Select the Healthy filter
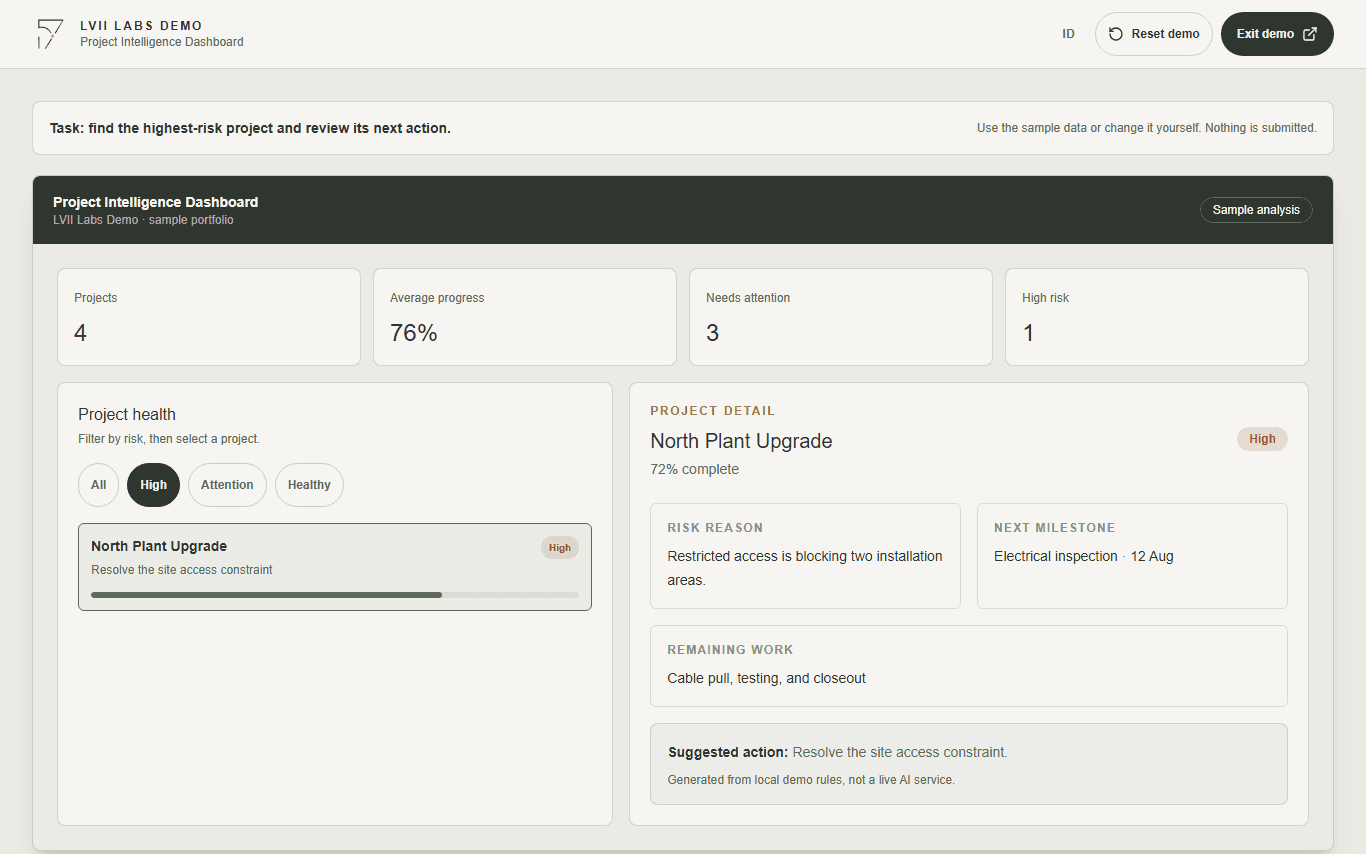The height and width of the screenshot is (854, 1366). [309, 485]
